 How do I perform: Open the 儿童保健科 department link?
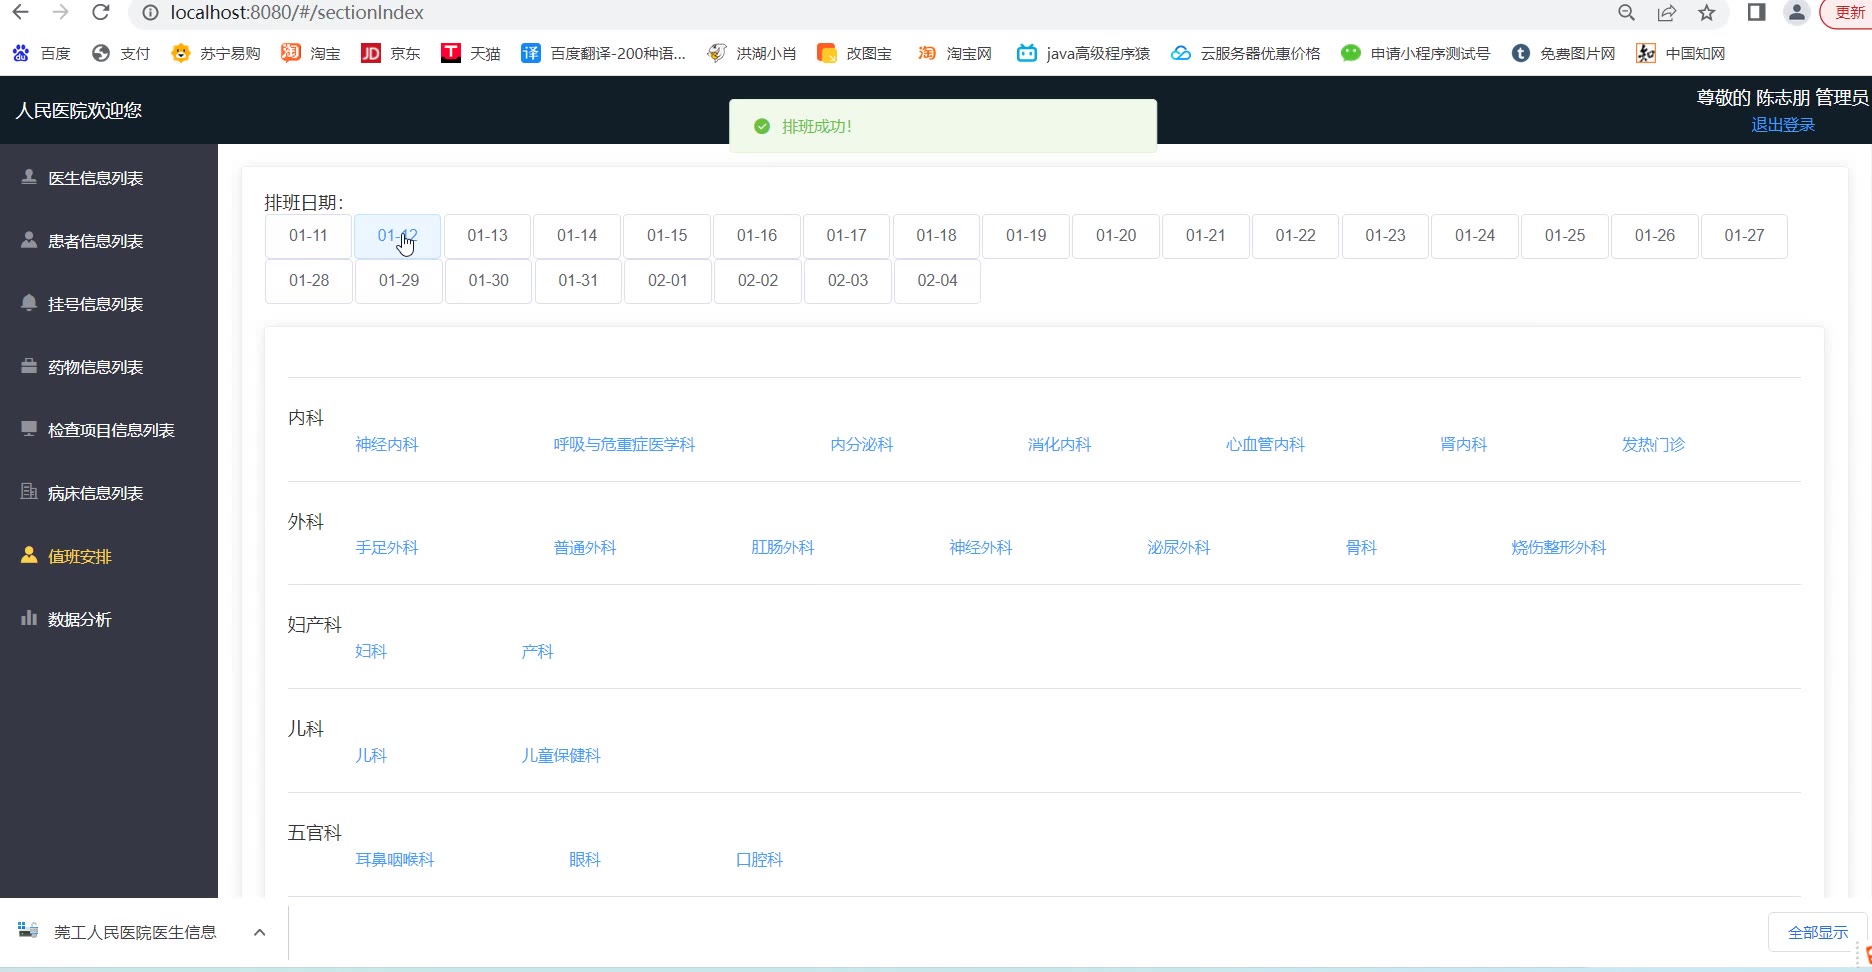pos(561,756)
